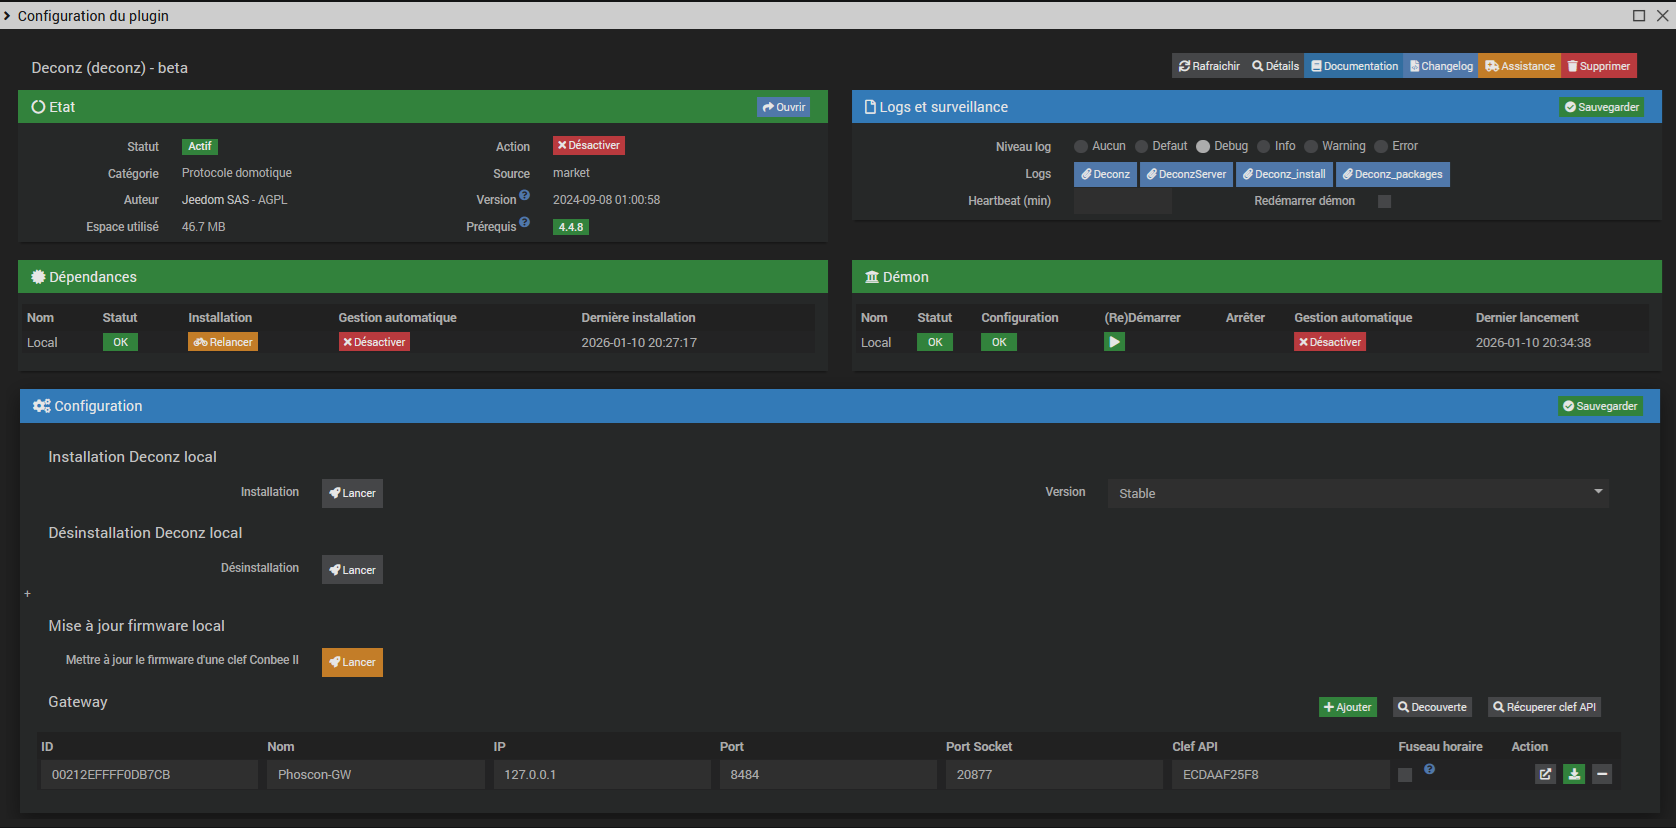Click the help icon beside Prérequis
The image size is (1676, 828).
(x=525, y=223)
